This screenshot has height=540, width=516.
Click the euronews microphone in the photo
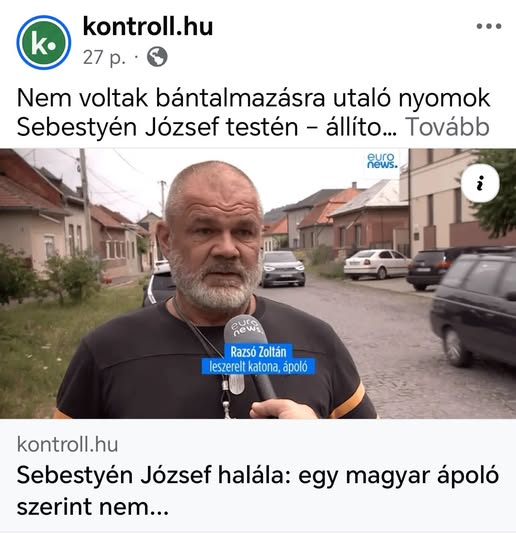[x=251, y=358]
